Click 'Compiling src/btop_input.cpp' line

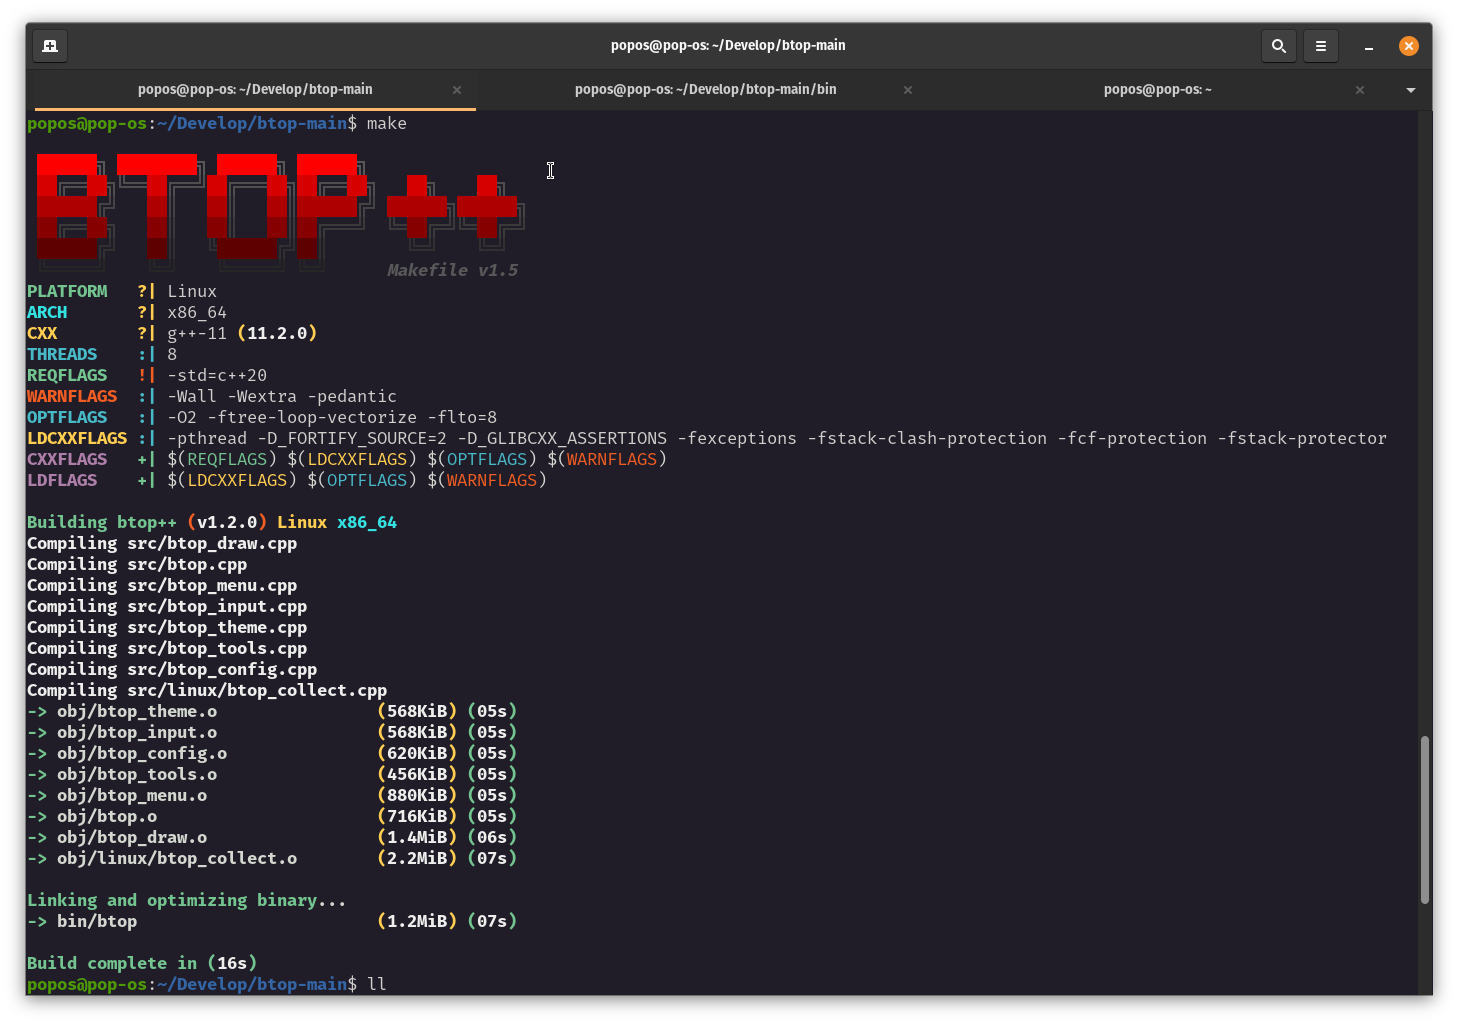tap(167, 606)
